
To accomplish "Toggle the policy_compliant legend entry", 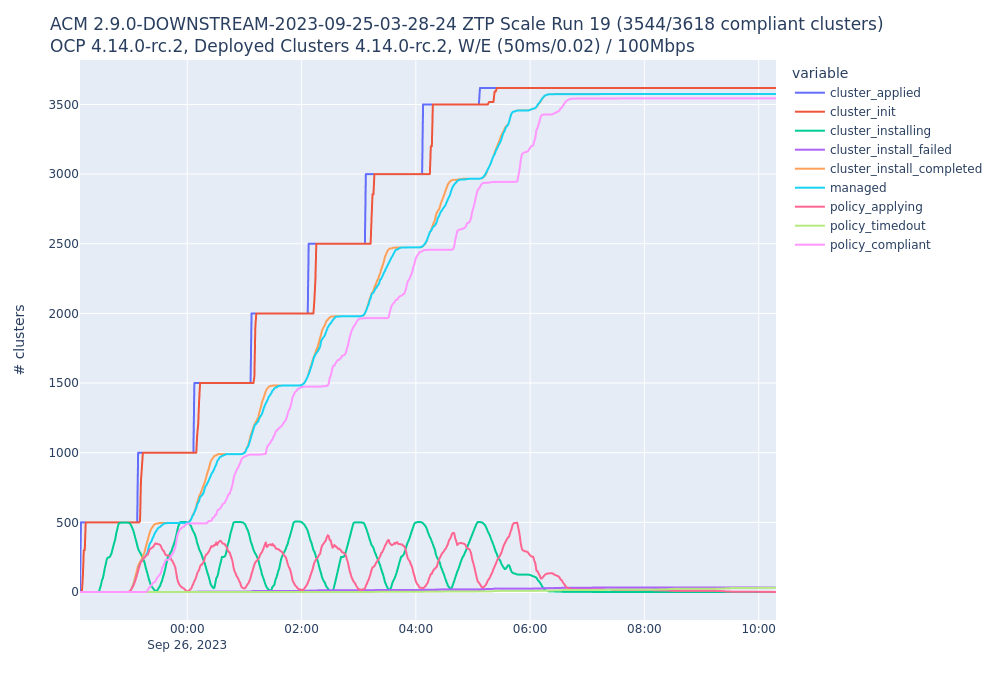I will pos(862,245).
